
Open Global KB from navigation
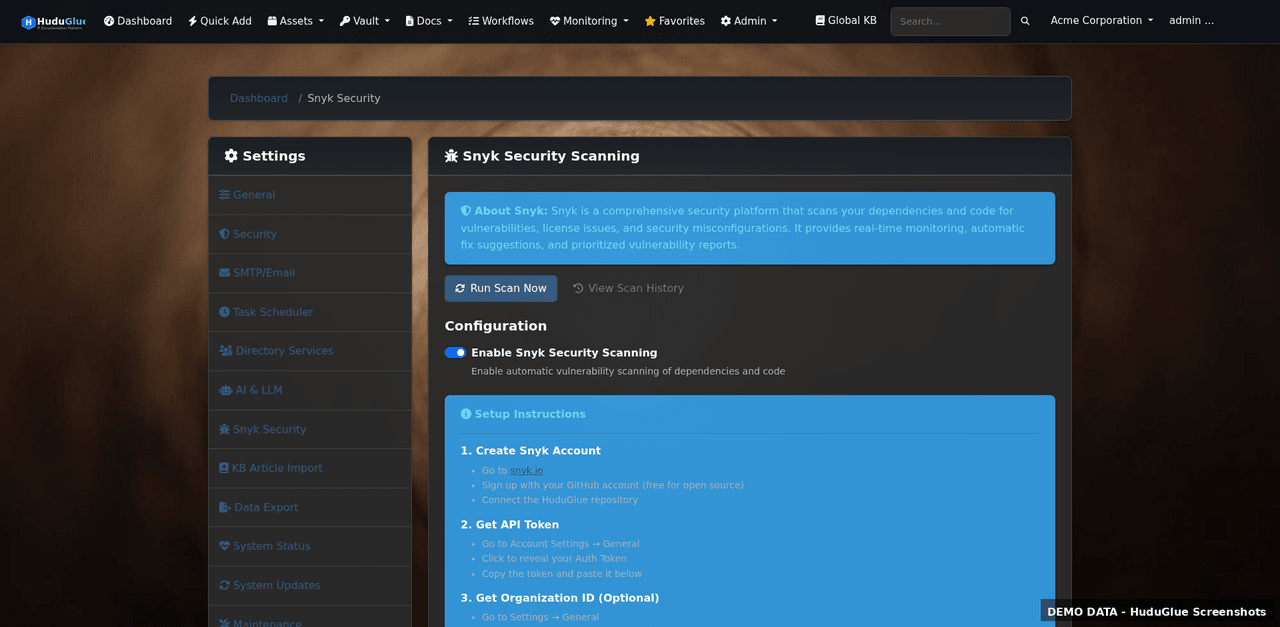(x=846, y=20)
